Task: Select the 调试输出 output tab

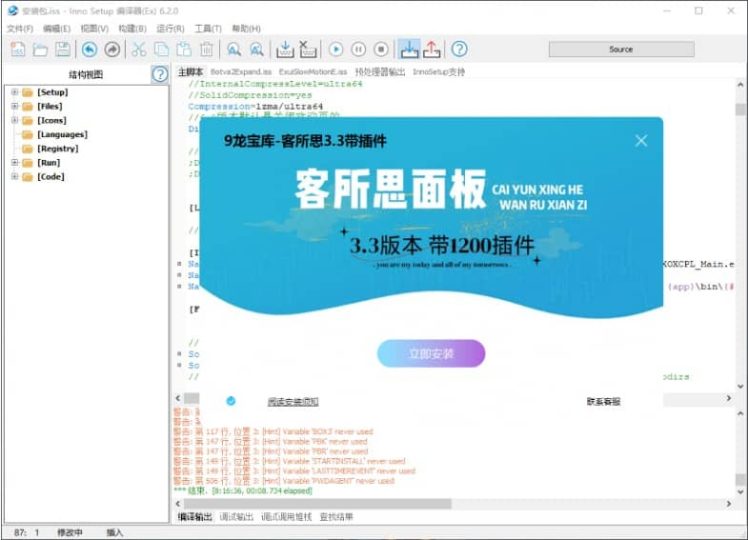Action: pos(237,517)
